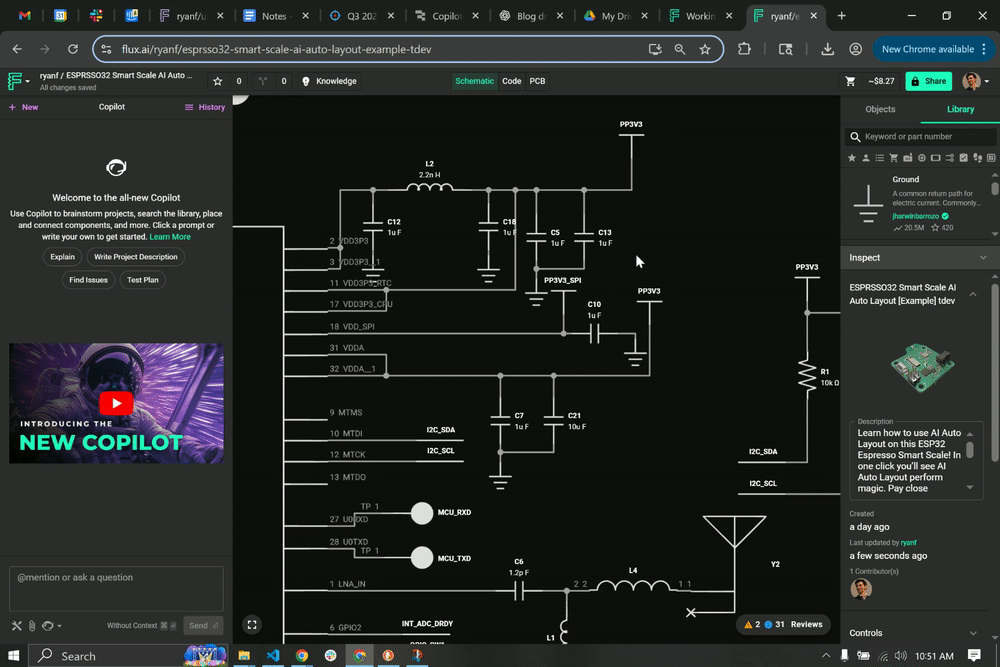Viewport: 1000px width, 667px height.
Task: Open the shopping cart filter in Library toolbar
Action: click(x=893, y=157)
